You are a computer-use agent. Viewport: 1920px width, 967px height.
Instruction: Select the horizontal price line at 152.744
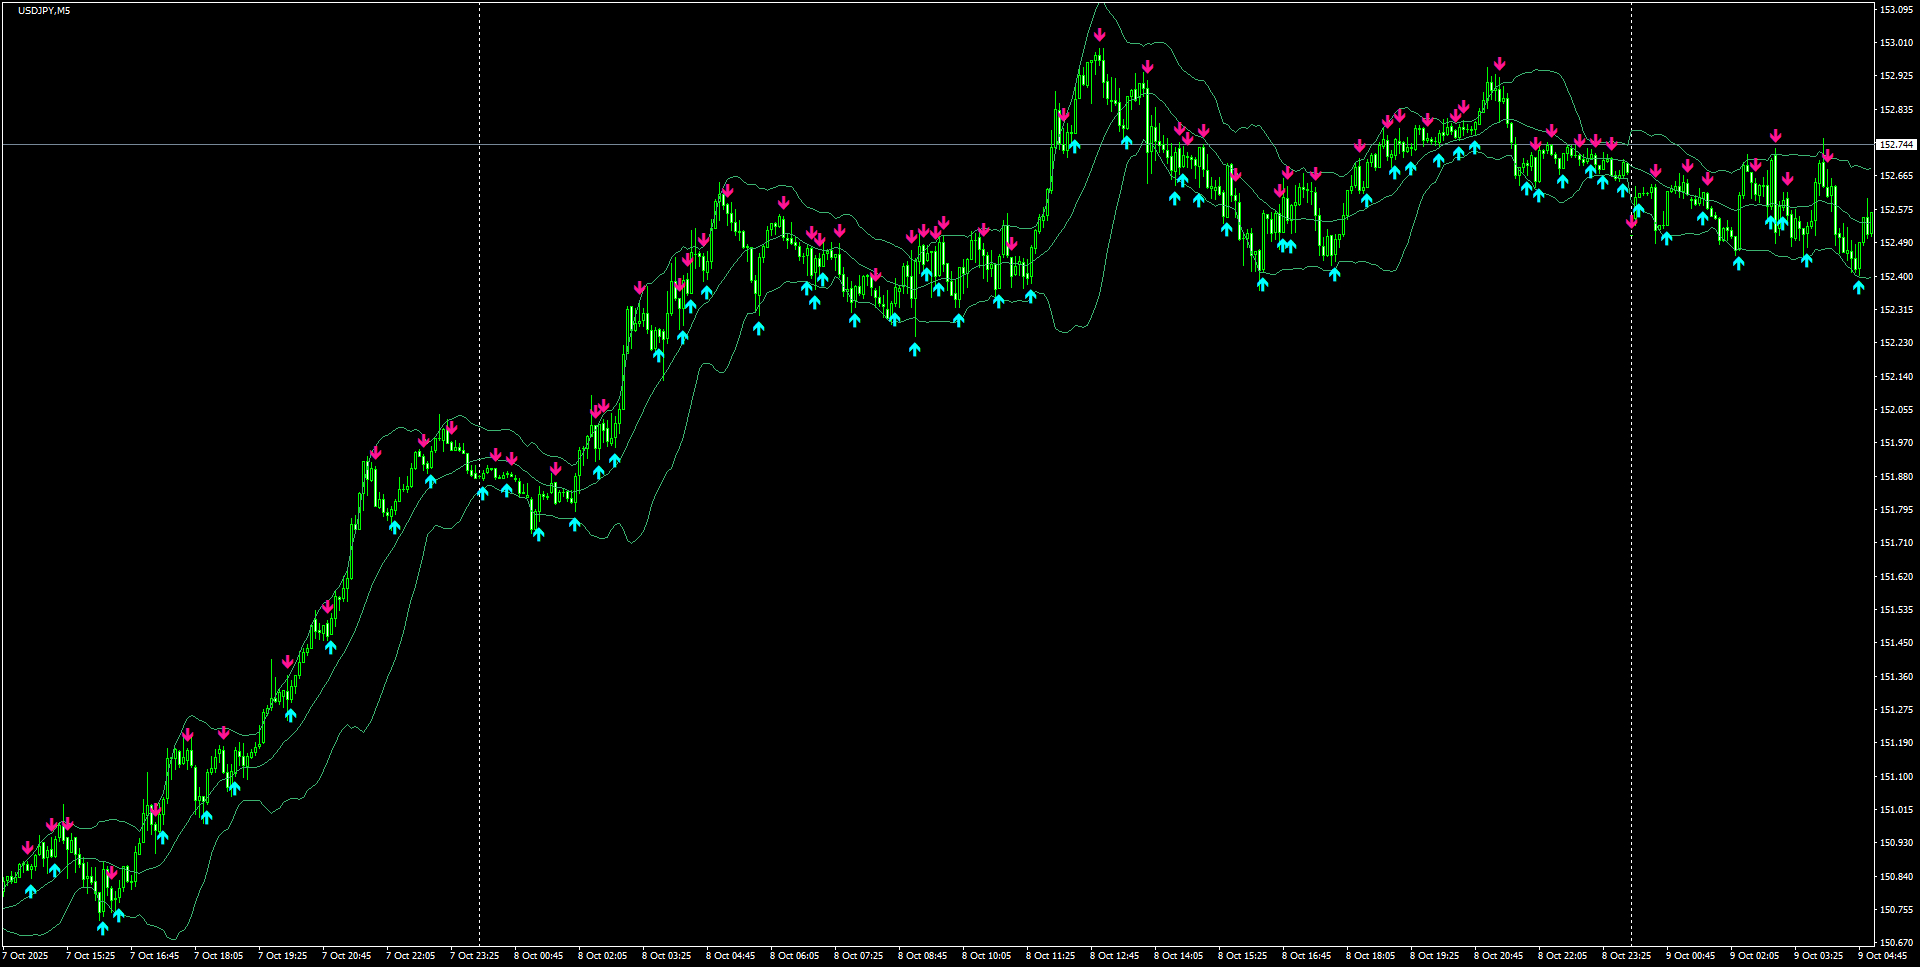[900, 143]
